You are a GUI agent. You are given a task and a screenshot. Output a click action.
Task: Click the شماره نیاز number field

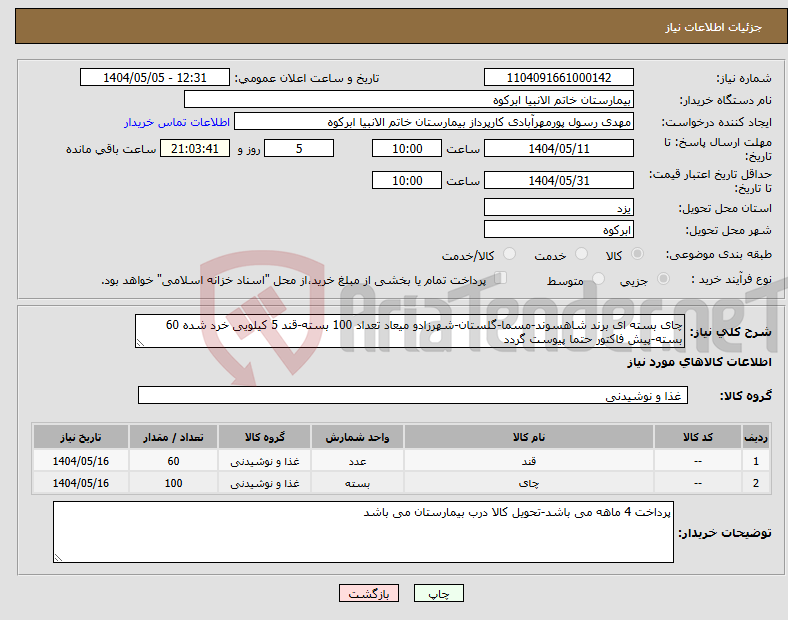pyautogui.click(x=558, y=78)
